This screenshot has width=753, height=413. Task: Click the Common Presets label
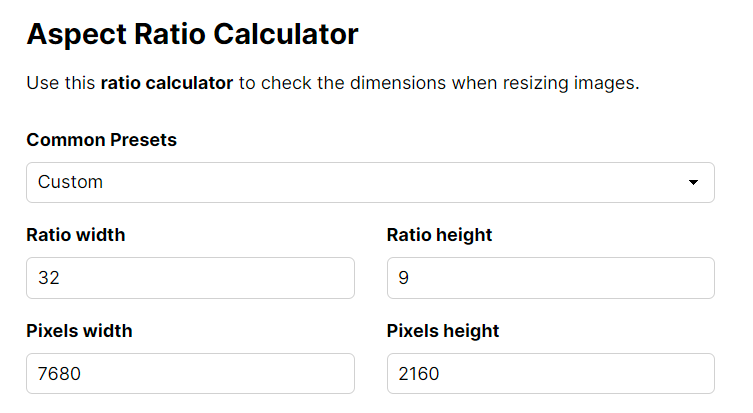[101, 140]
